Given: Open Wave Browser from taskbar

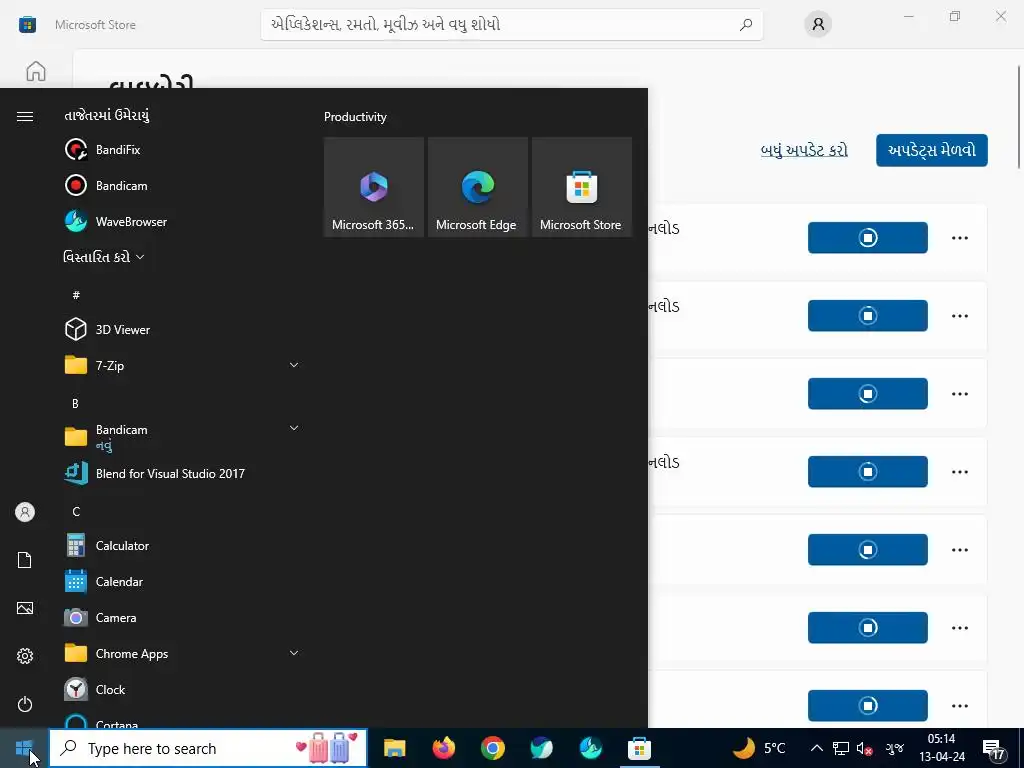Looking at the screenshot, I should pos(590,748).
